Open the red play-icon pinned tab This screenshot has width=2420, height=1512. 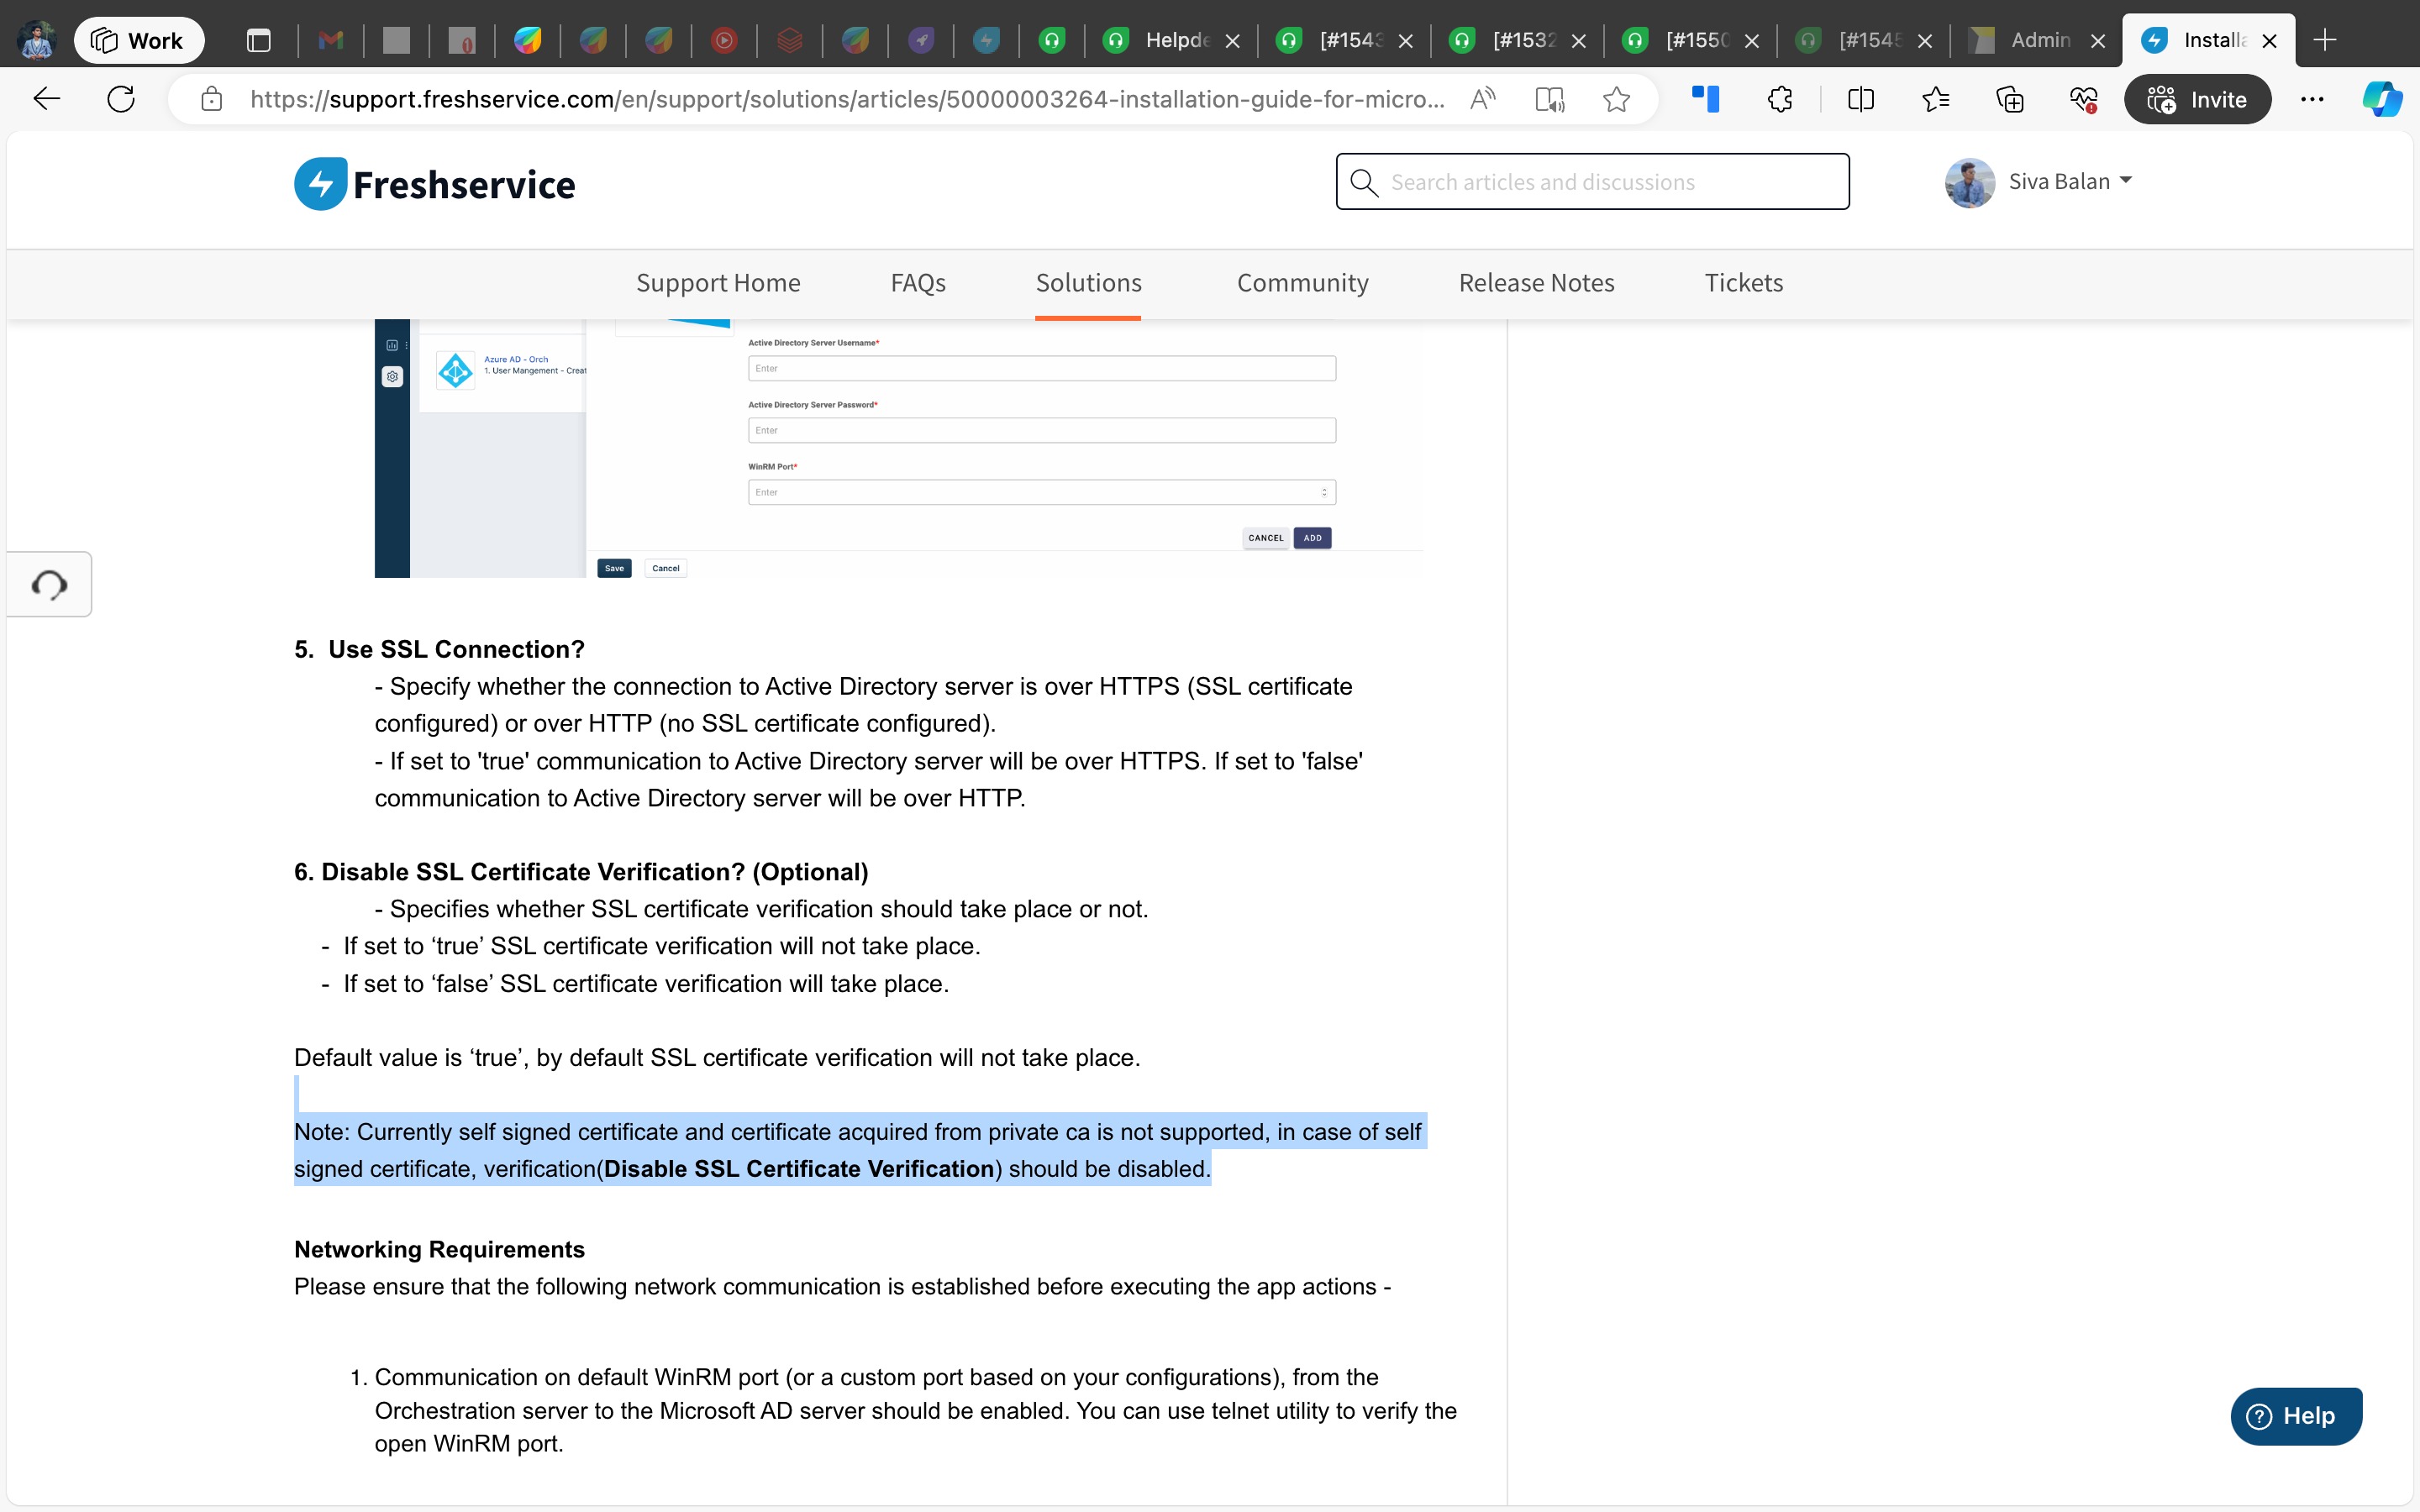pos(724,41)
